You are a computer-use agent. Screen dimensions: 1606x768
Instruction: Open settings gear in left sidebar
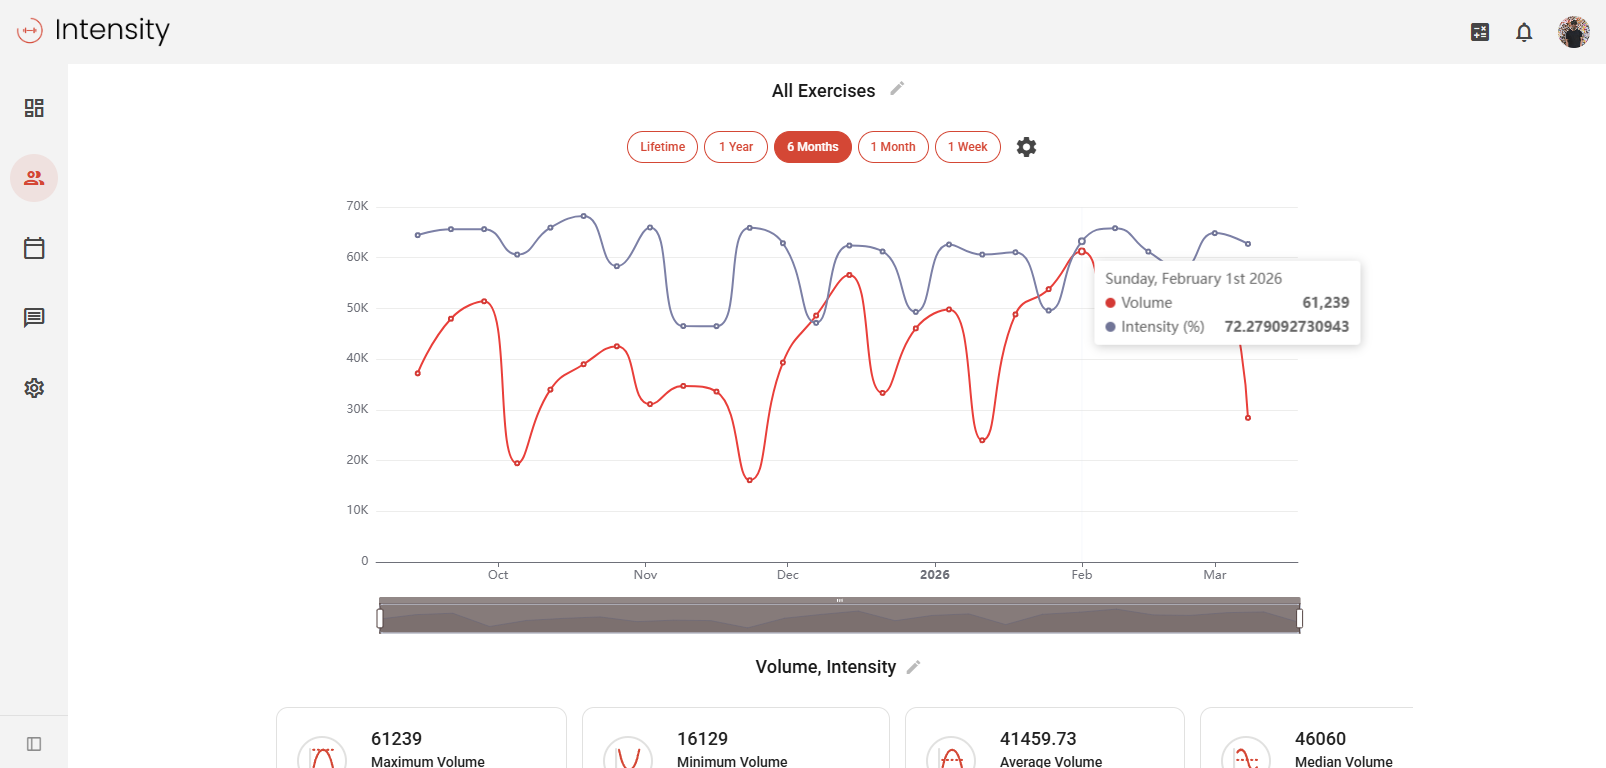point(34,388)
